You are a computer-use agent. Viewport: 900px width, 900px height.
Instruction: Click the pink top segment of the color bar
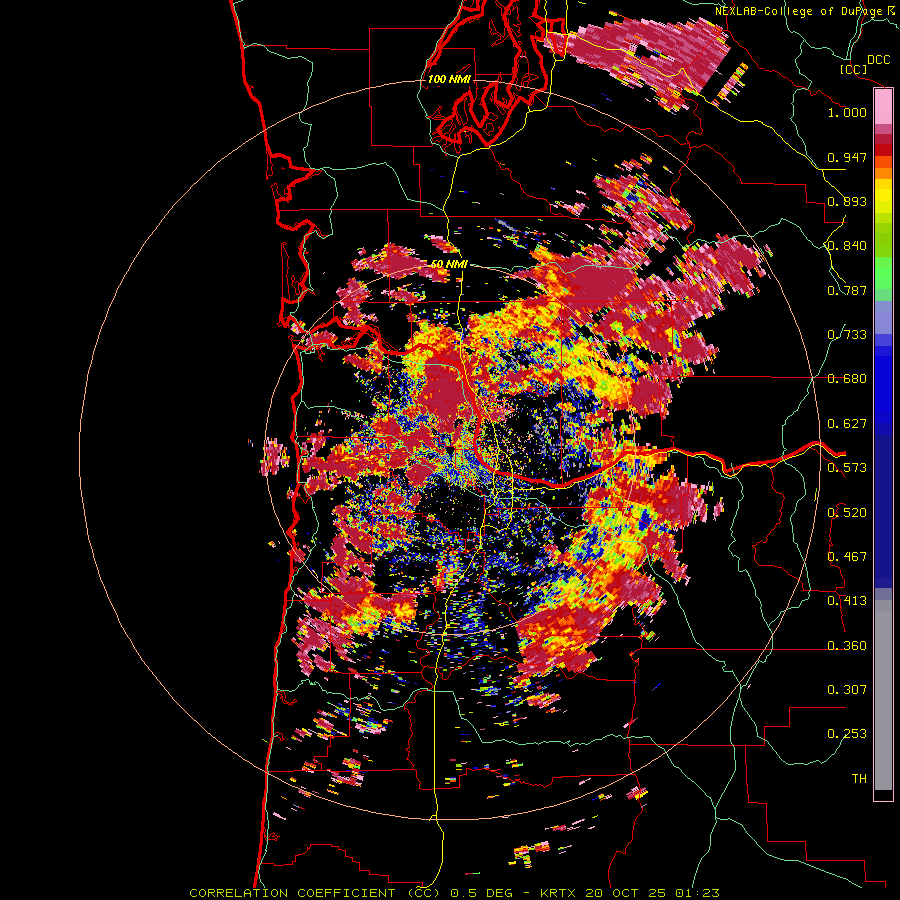[x=883, y=107]
